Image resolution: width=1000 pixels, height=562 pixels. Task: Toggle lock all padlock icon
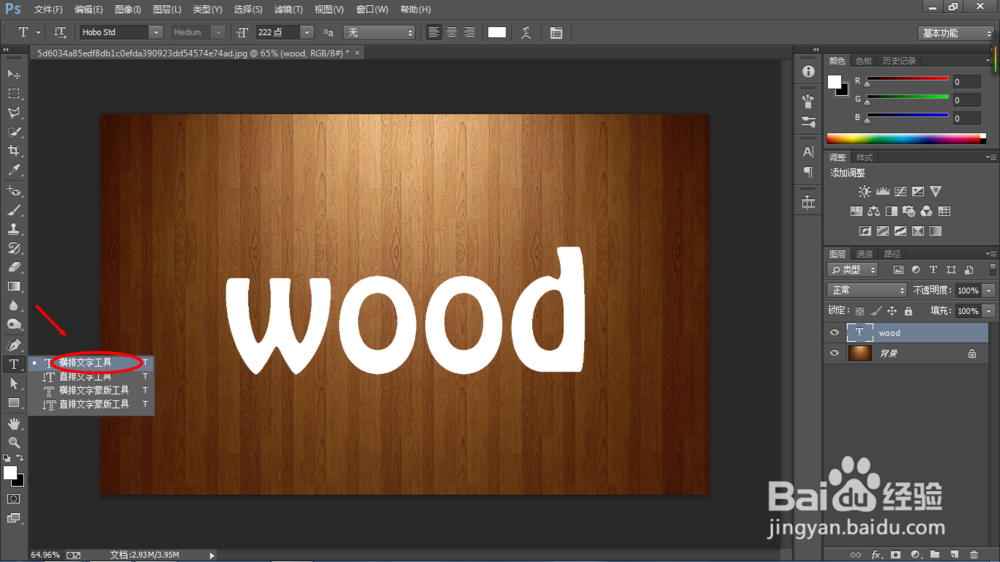pyautogui.click(x=908, y=311)
